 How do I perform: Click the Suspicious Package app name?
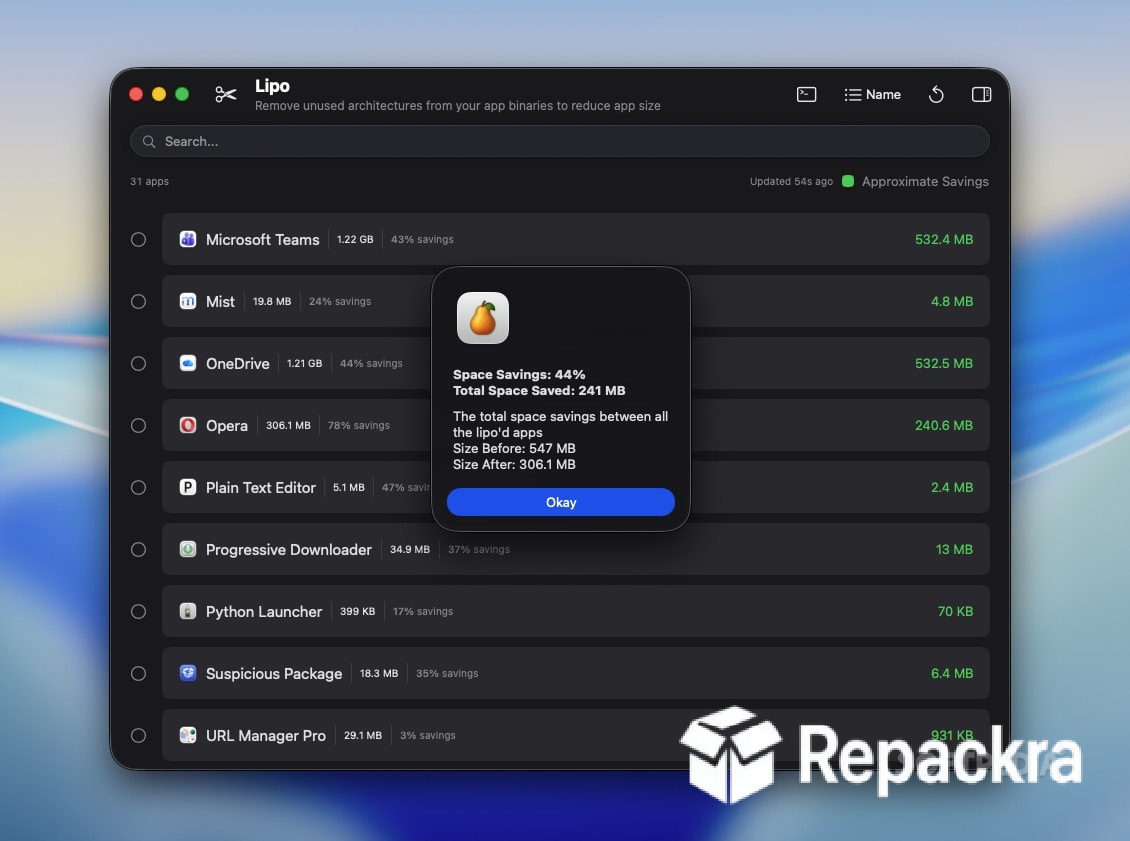(274, 673)
